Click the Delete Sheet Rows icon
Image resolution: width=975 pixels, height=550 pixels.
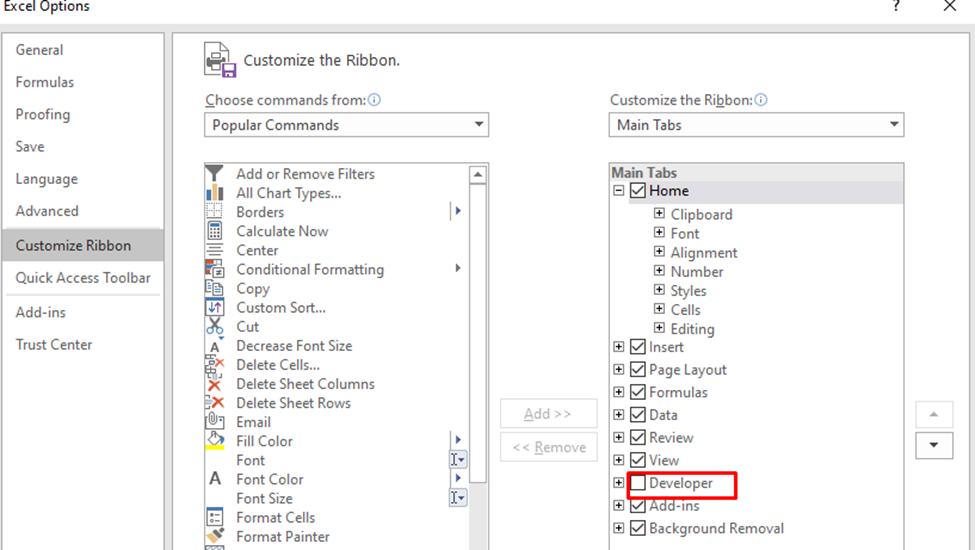215,403
